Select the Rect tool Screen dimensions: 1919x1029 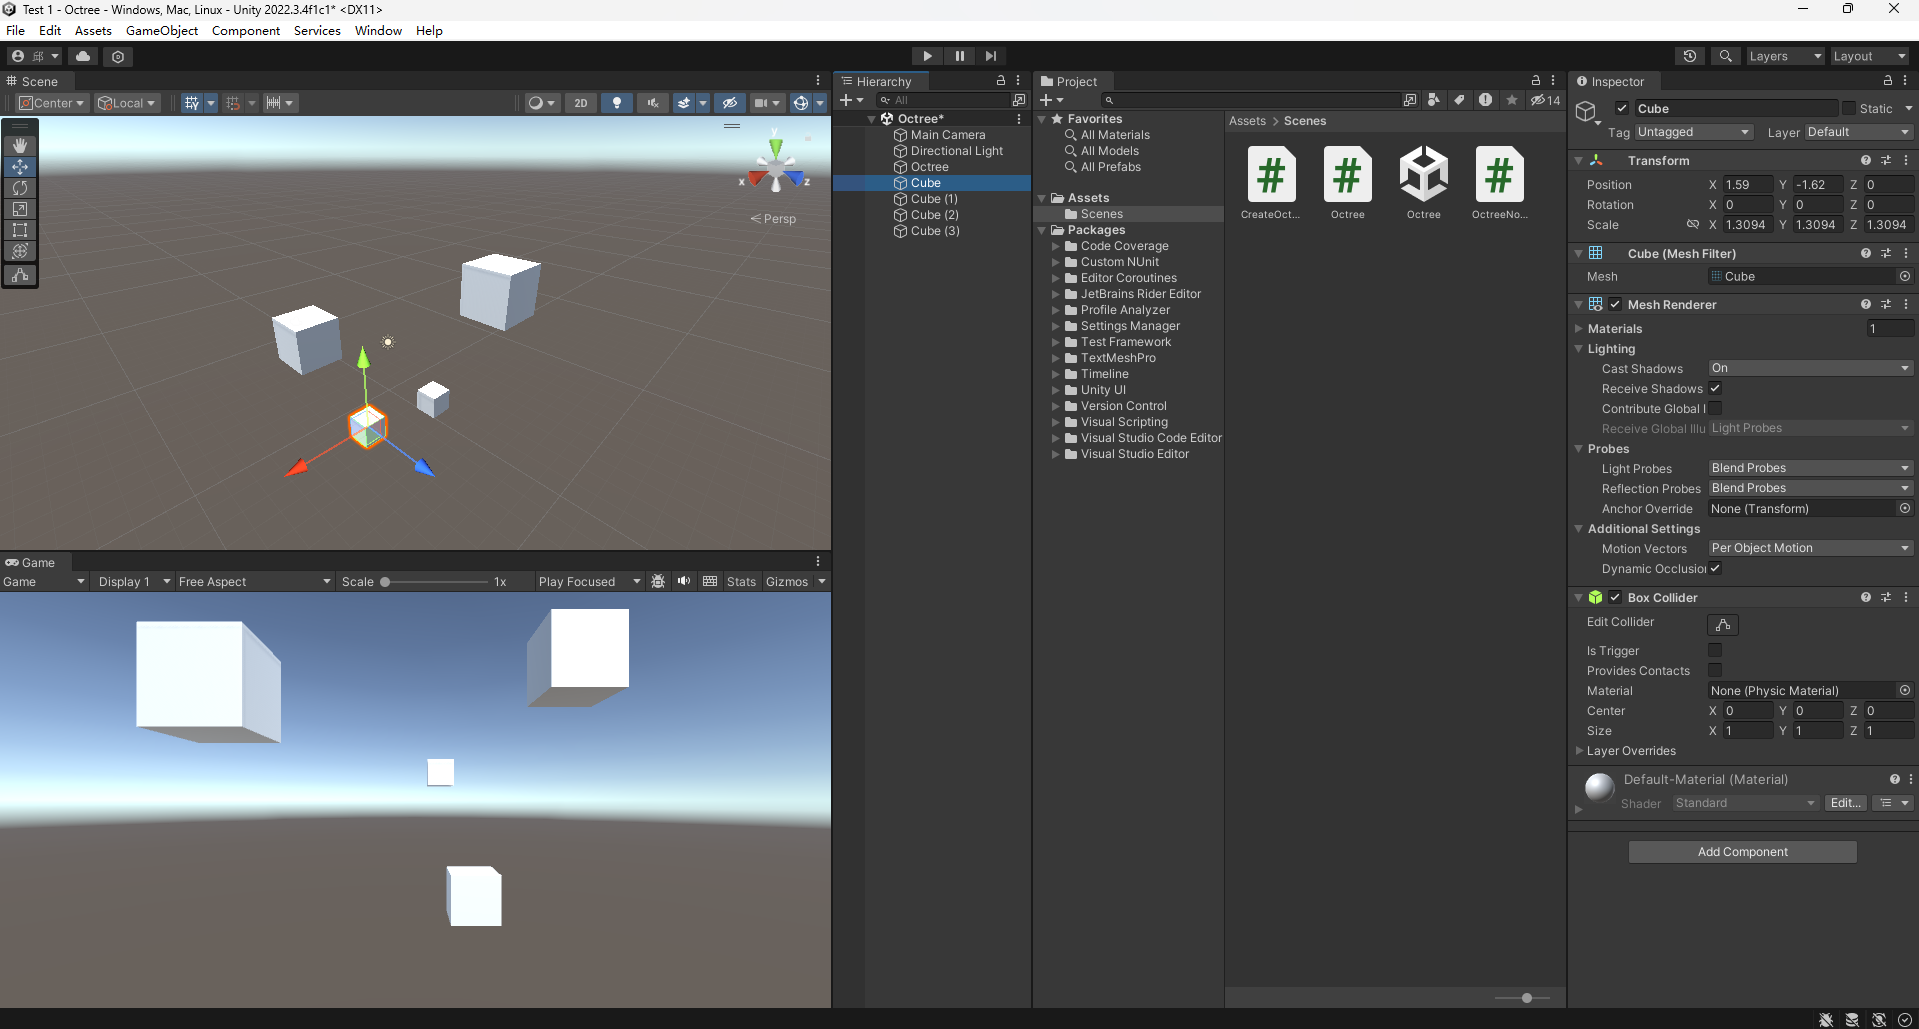click(20, 230)
